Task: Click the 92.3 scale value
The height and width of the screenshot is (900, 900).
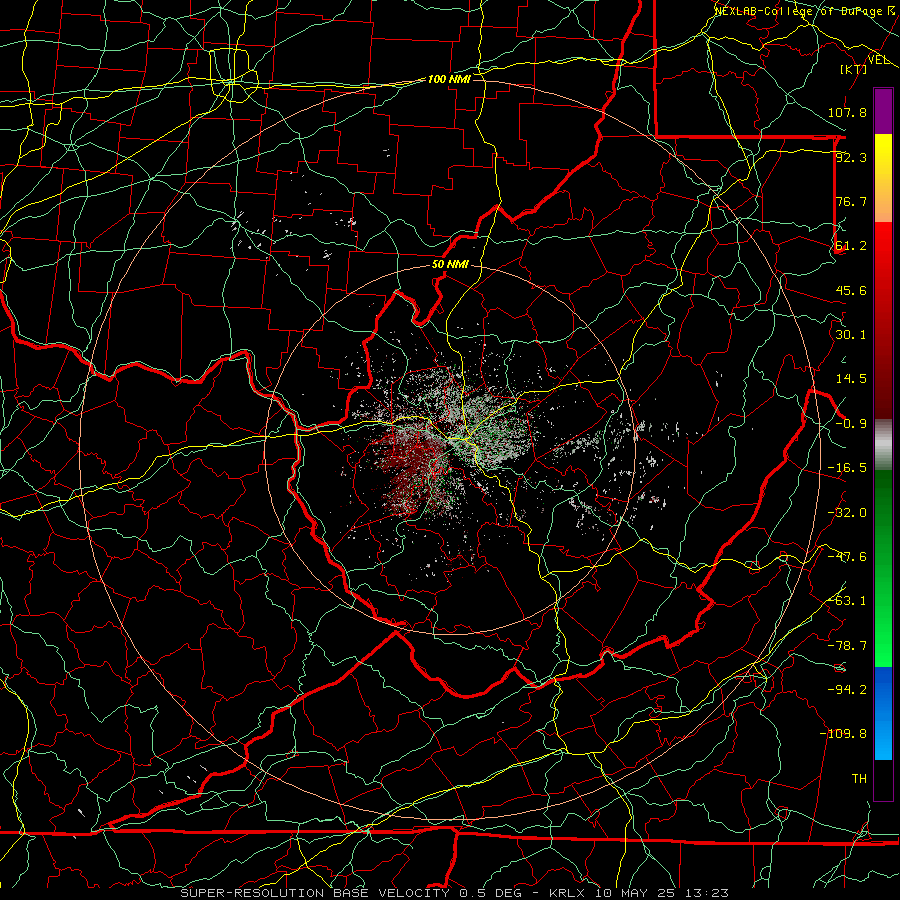Action: 851,157
